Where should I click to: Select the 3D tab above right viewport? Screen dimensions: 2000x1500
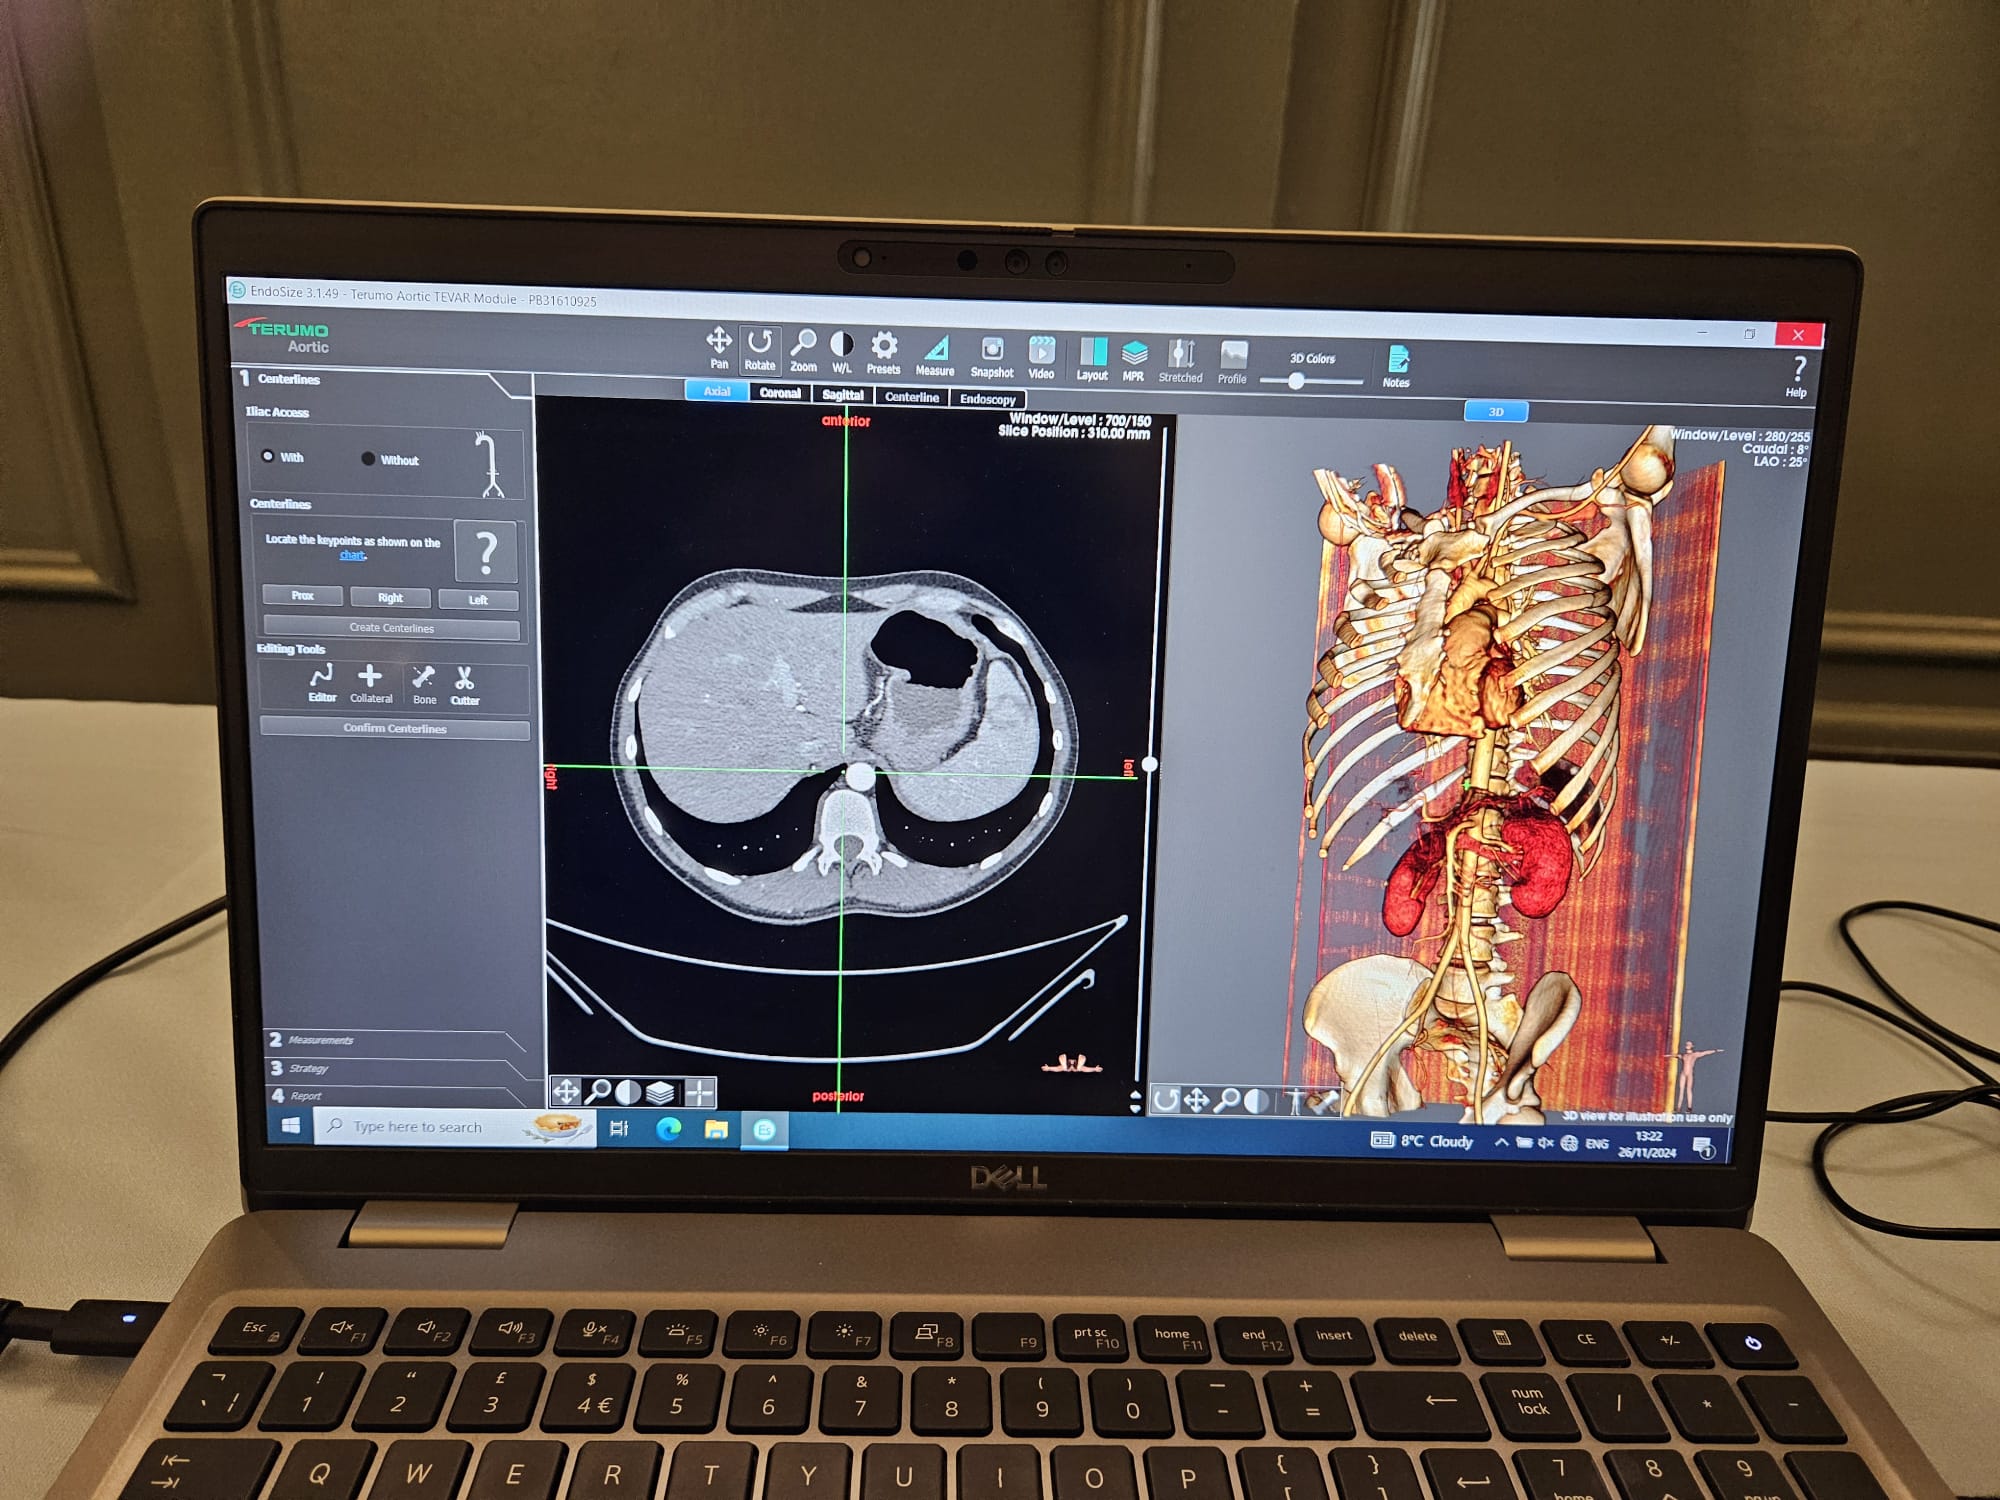click(x=1496, y=412)
